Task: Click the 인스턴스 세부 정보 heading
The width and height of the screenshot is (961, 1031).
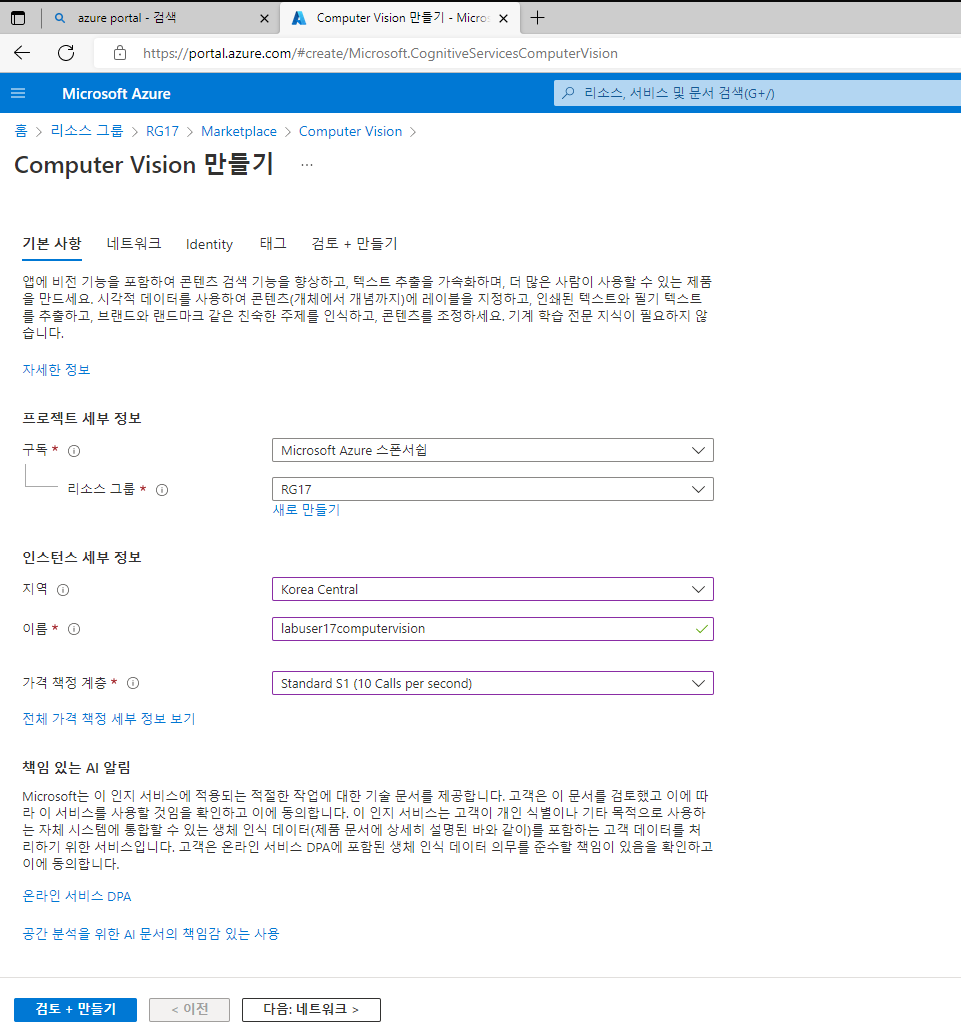Action: click(x=82, y=558)
